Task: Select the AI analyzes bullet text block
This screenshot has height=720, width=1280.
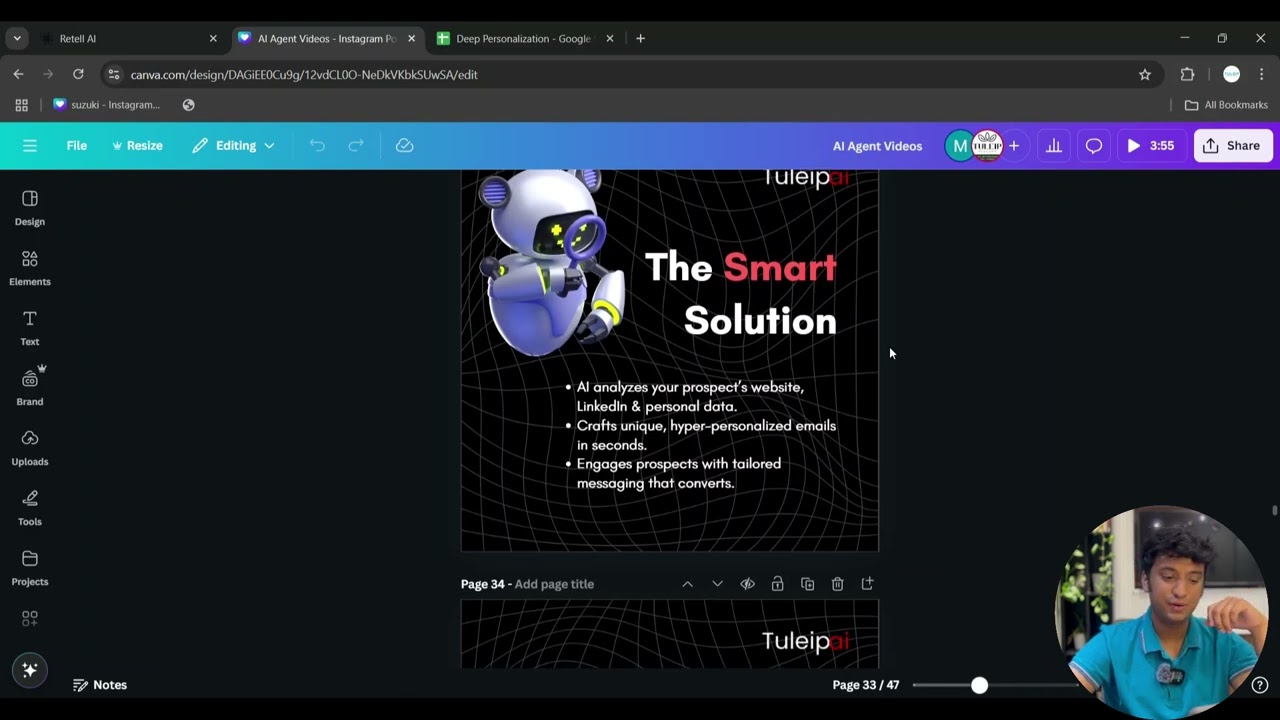Action: pyautogui.click(x=701, y=435)
